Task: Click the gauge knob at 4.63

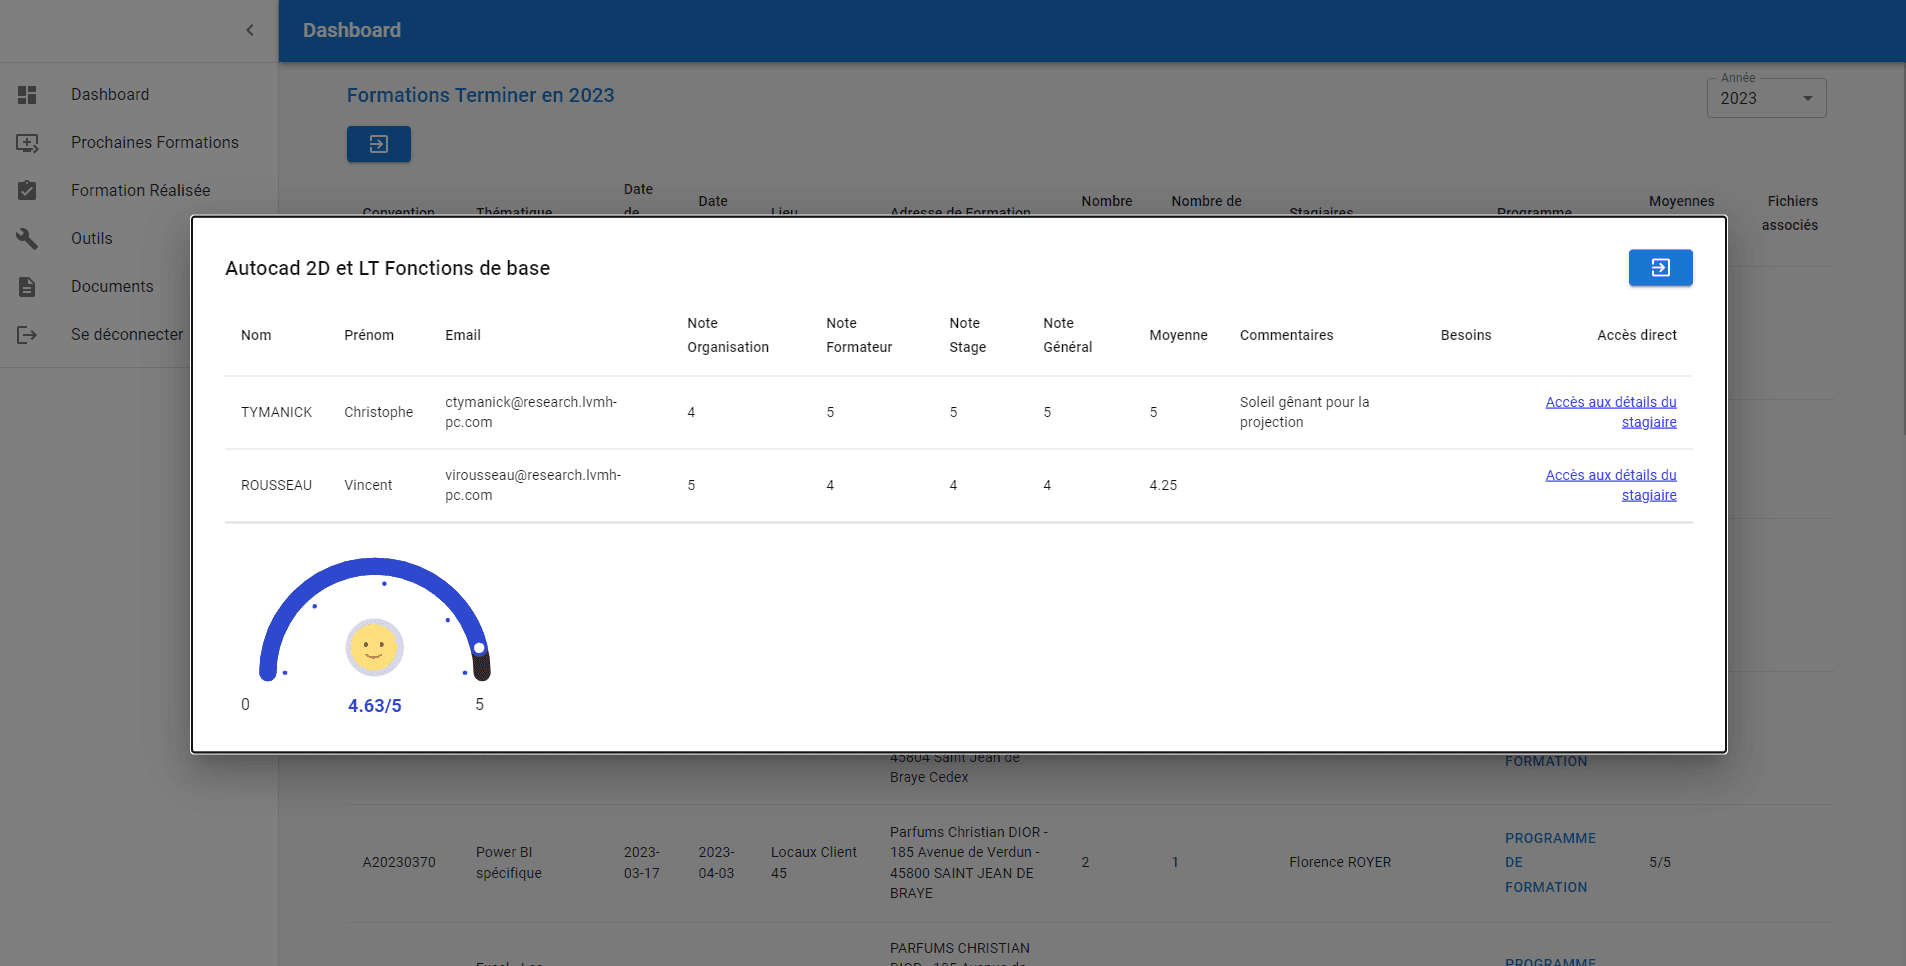Action: click(x=480, y=648)
